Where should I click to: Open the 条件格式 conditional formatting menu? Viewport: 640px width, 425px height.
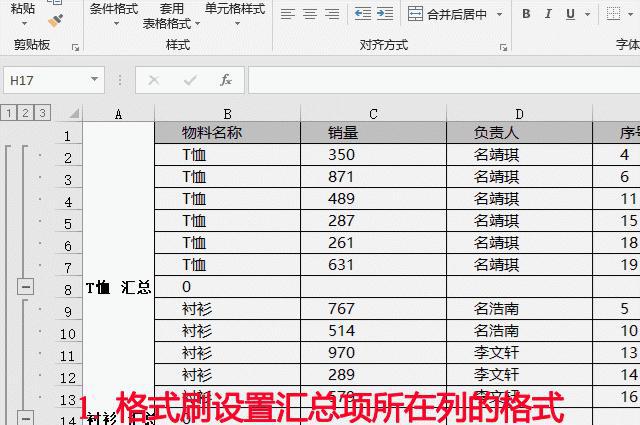click(x=114, y=14)
